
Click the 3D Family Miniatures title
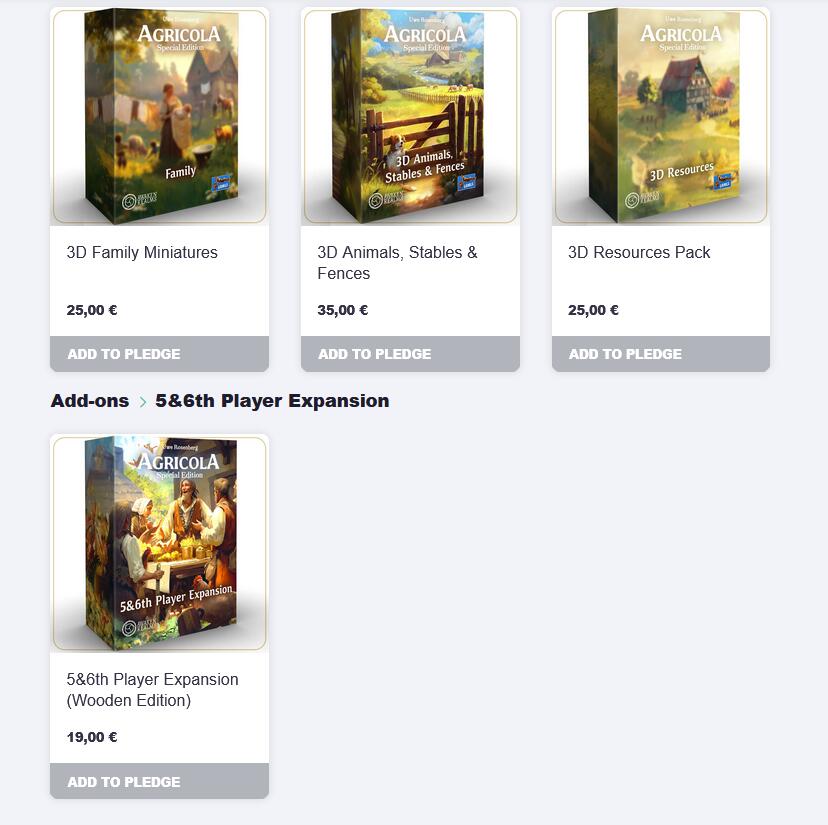pyautogui.click(x=142, y=252)
